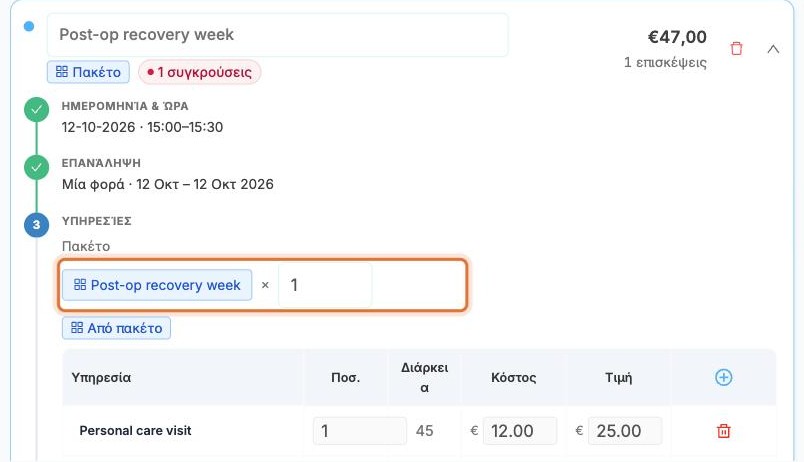Click the Υπηρεσία column header
Image resolution: width=804 pixels, height=462 pixels.
[102, 377]
